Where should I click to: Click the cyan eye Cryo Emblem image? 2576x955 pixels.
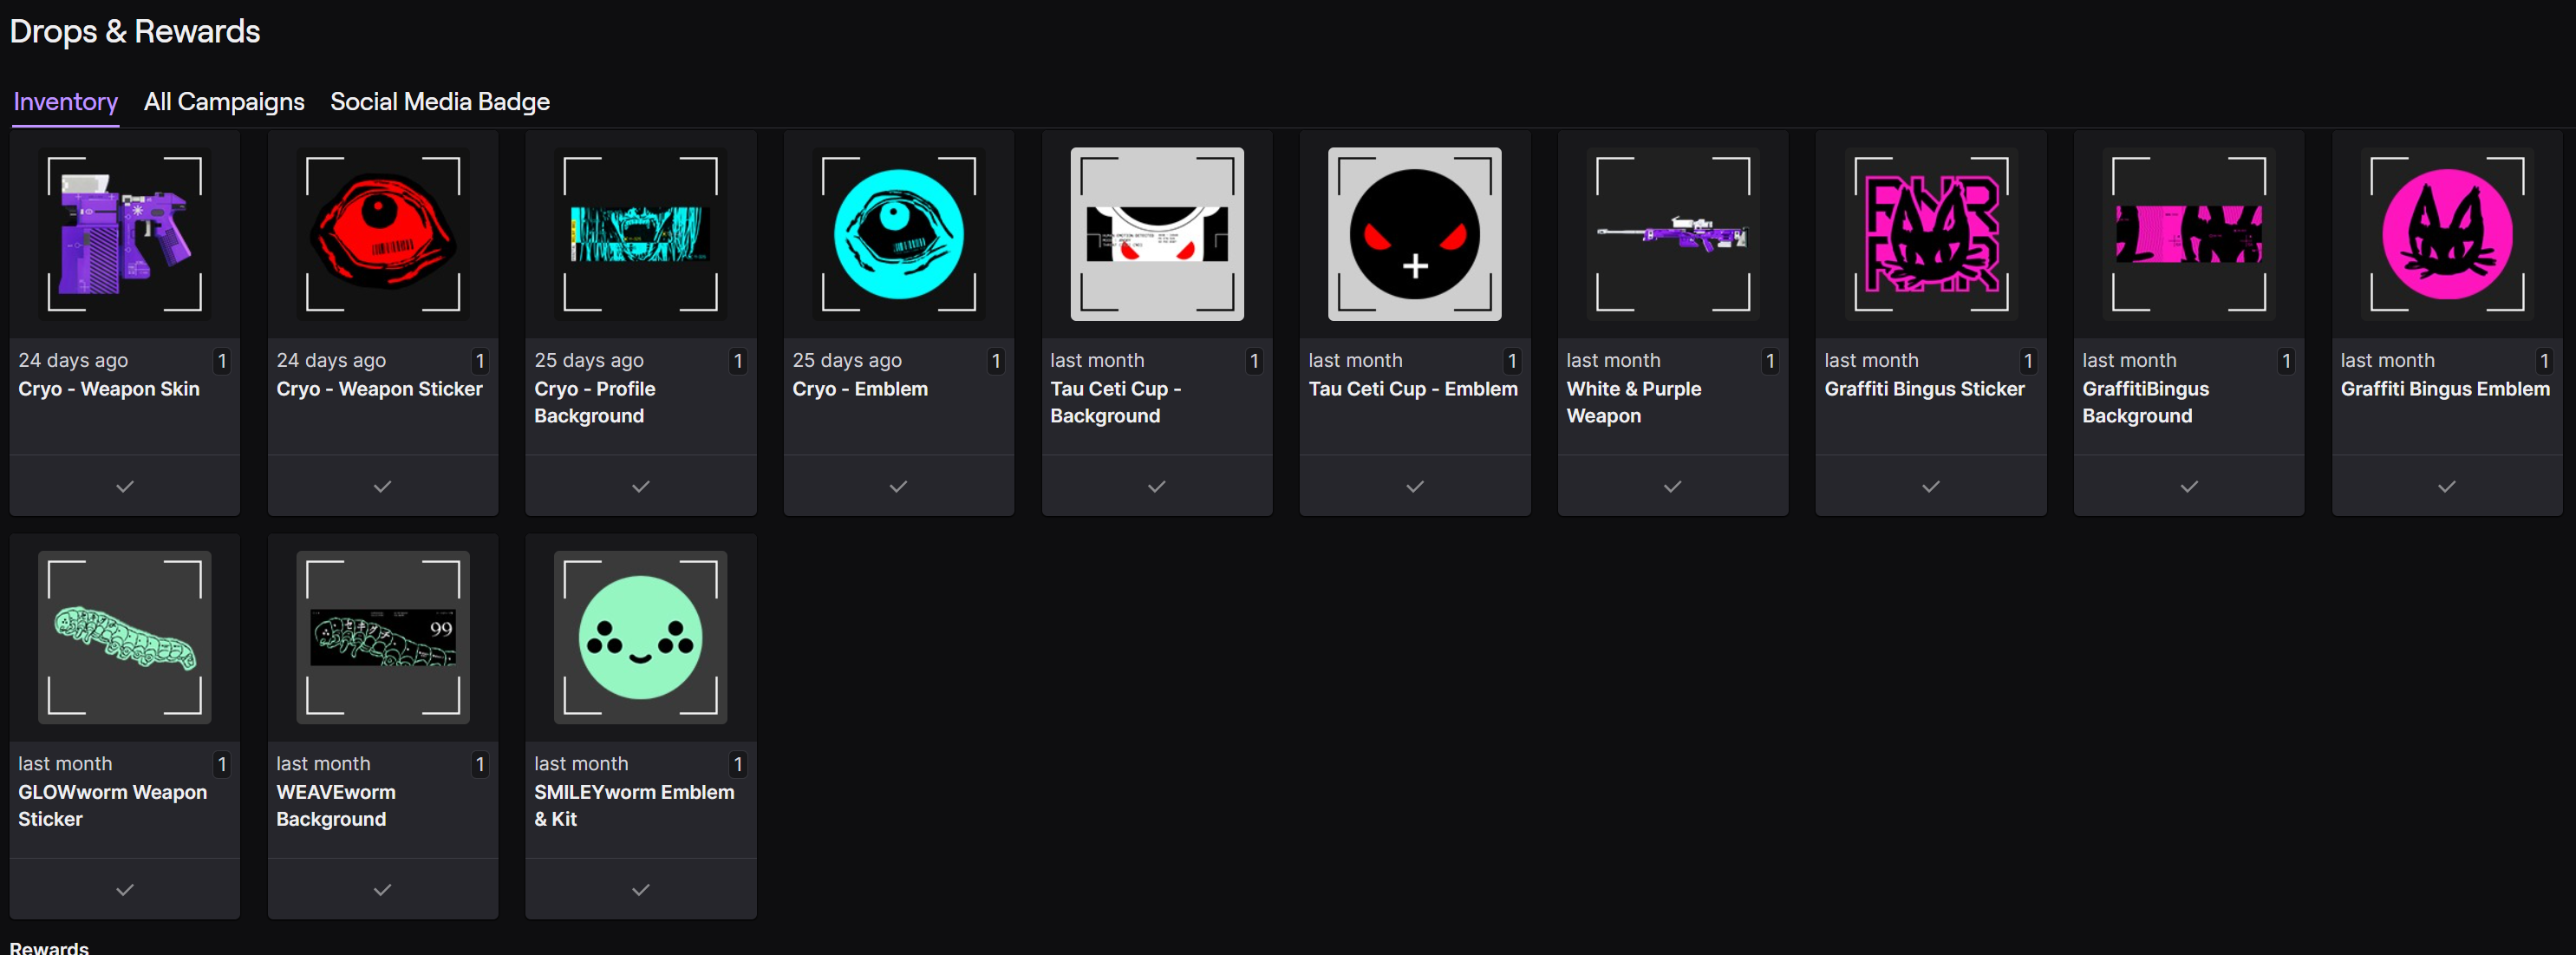pyautogui.click(x=898, y=234)
